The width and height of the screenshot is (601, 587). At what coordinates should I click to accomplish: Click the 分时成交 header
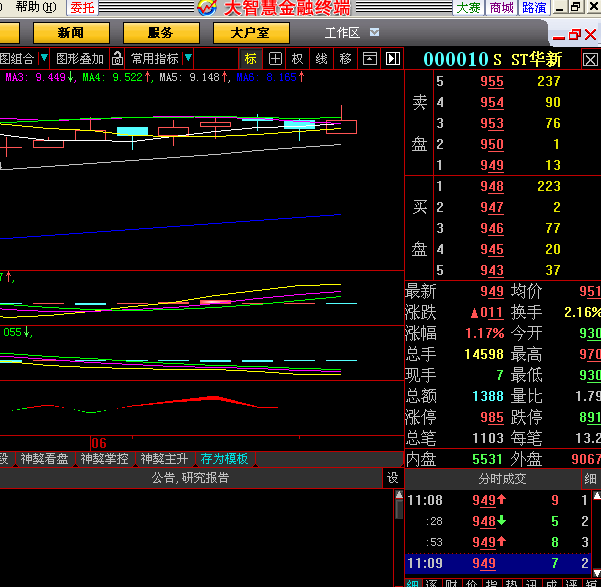click(502, 478)
